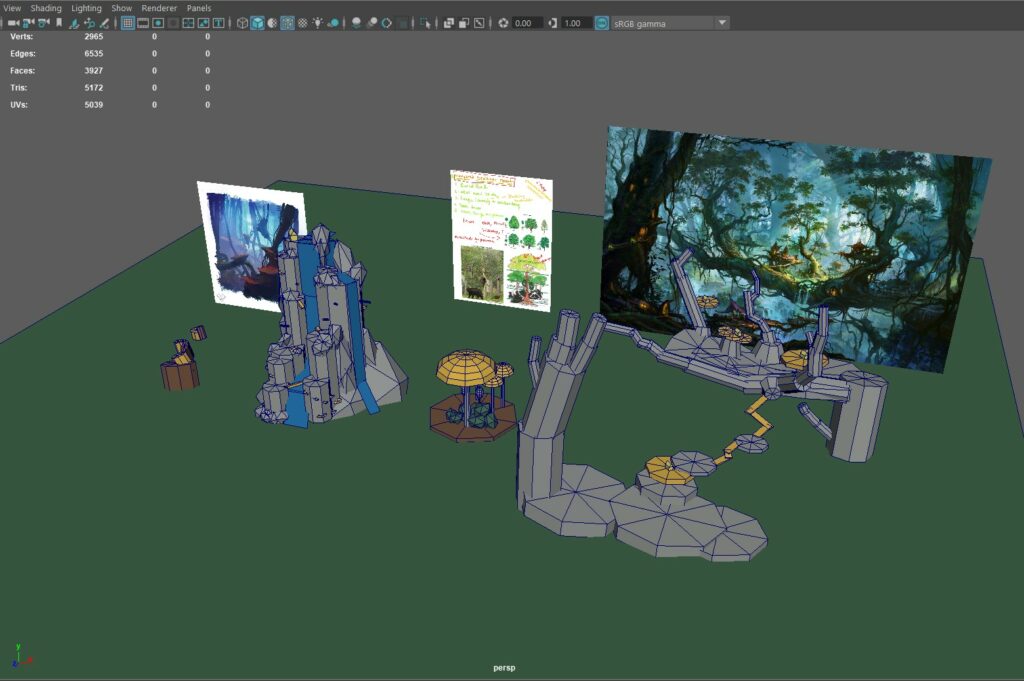This screenshot has height=681, width=1024.
Task: Toggle the Safe Title overlay
Action: tap(218, 23)
